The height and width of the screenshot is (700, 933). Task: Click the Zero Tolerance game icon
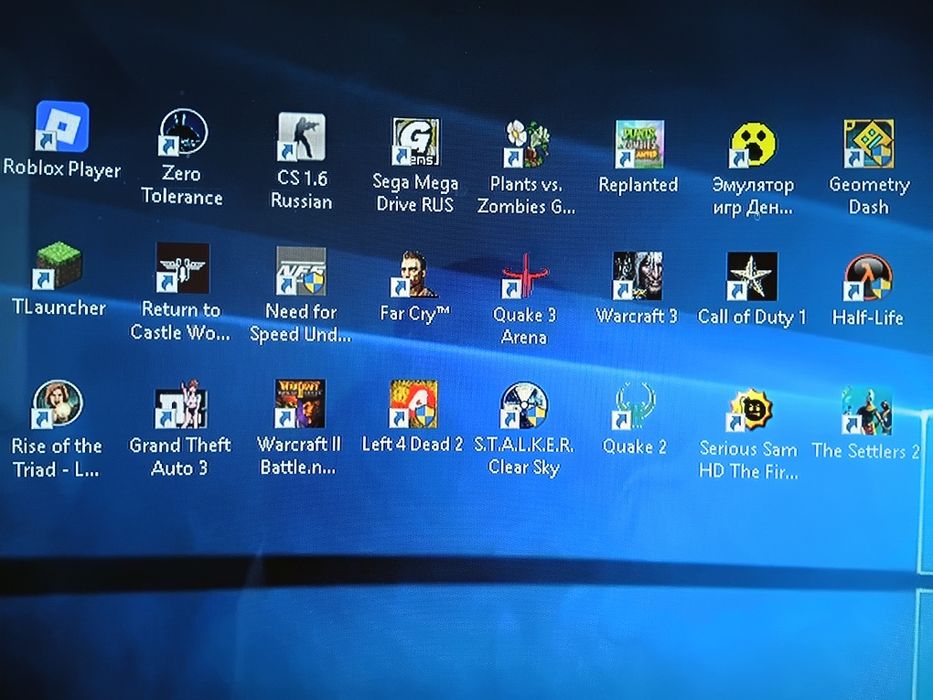click(x=183, y=134)
